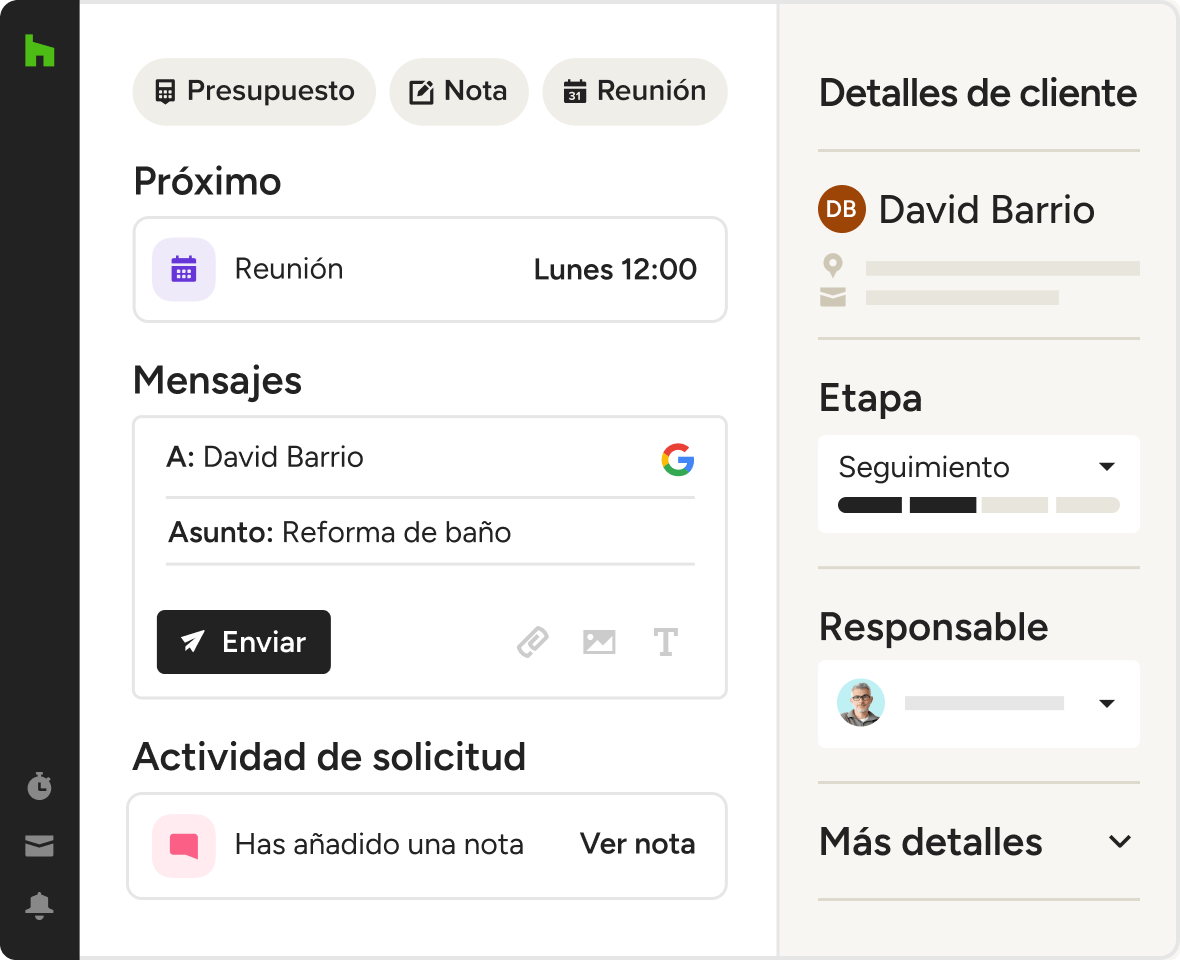Open the timer icon in sidebar
This screenshot has height=960, width=1180.
click(39, 786)
